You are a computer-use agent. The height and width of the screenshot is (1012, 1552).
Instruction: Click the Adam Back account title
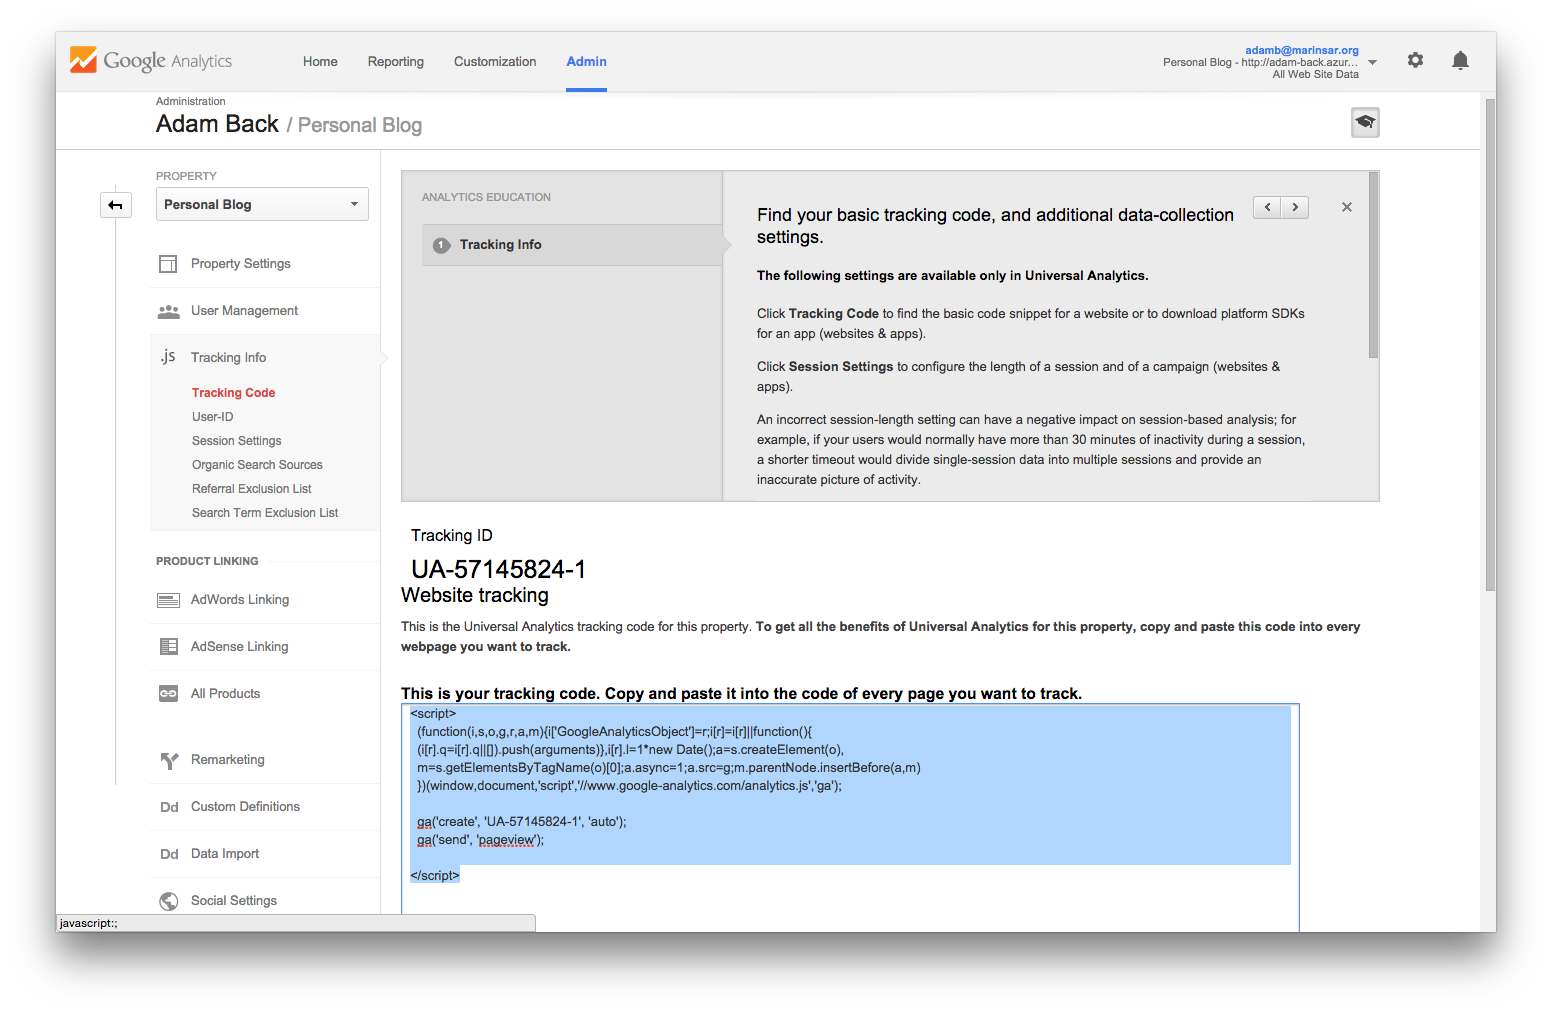click(x=217, y=124)
